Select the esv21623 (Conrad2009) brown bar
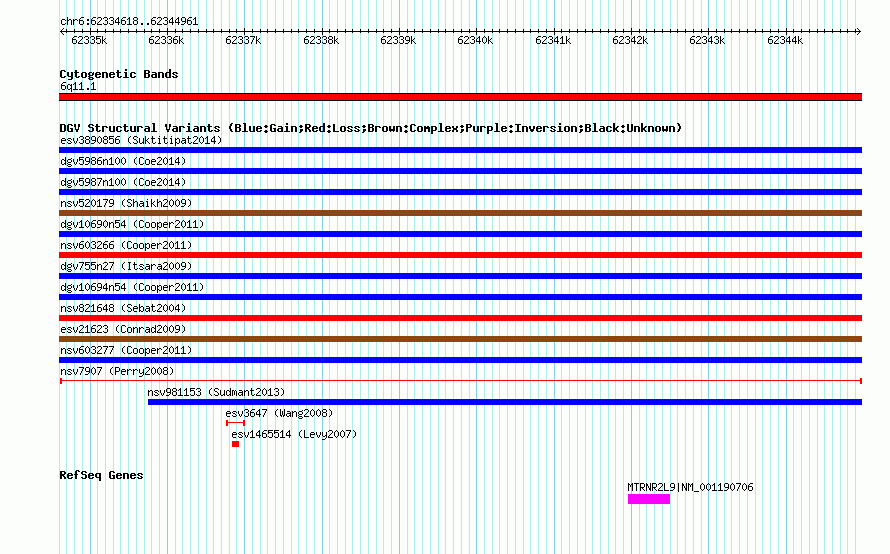Image resolution: width=890 pixels, height=554 pixels. tap(460, 339)
